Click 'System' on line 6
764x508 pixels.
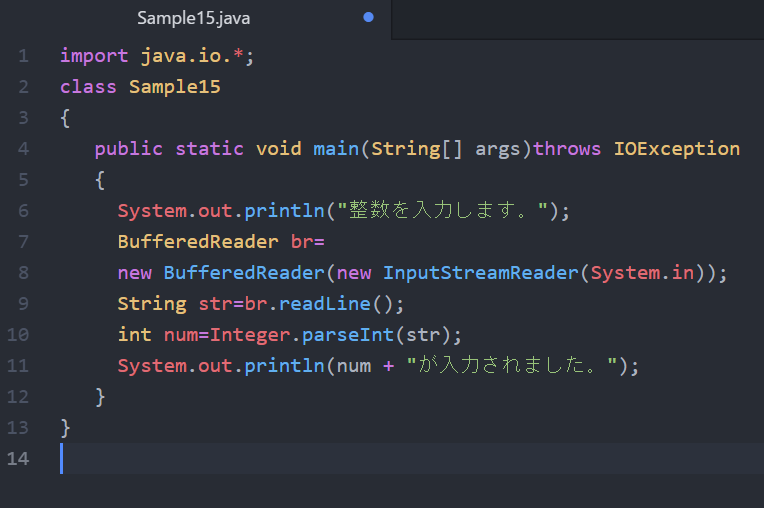pyautogui.click(x=153, y=211)
